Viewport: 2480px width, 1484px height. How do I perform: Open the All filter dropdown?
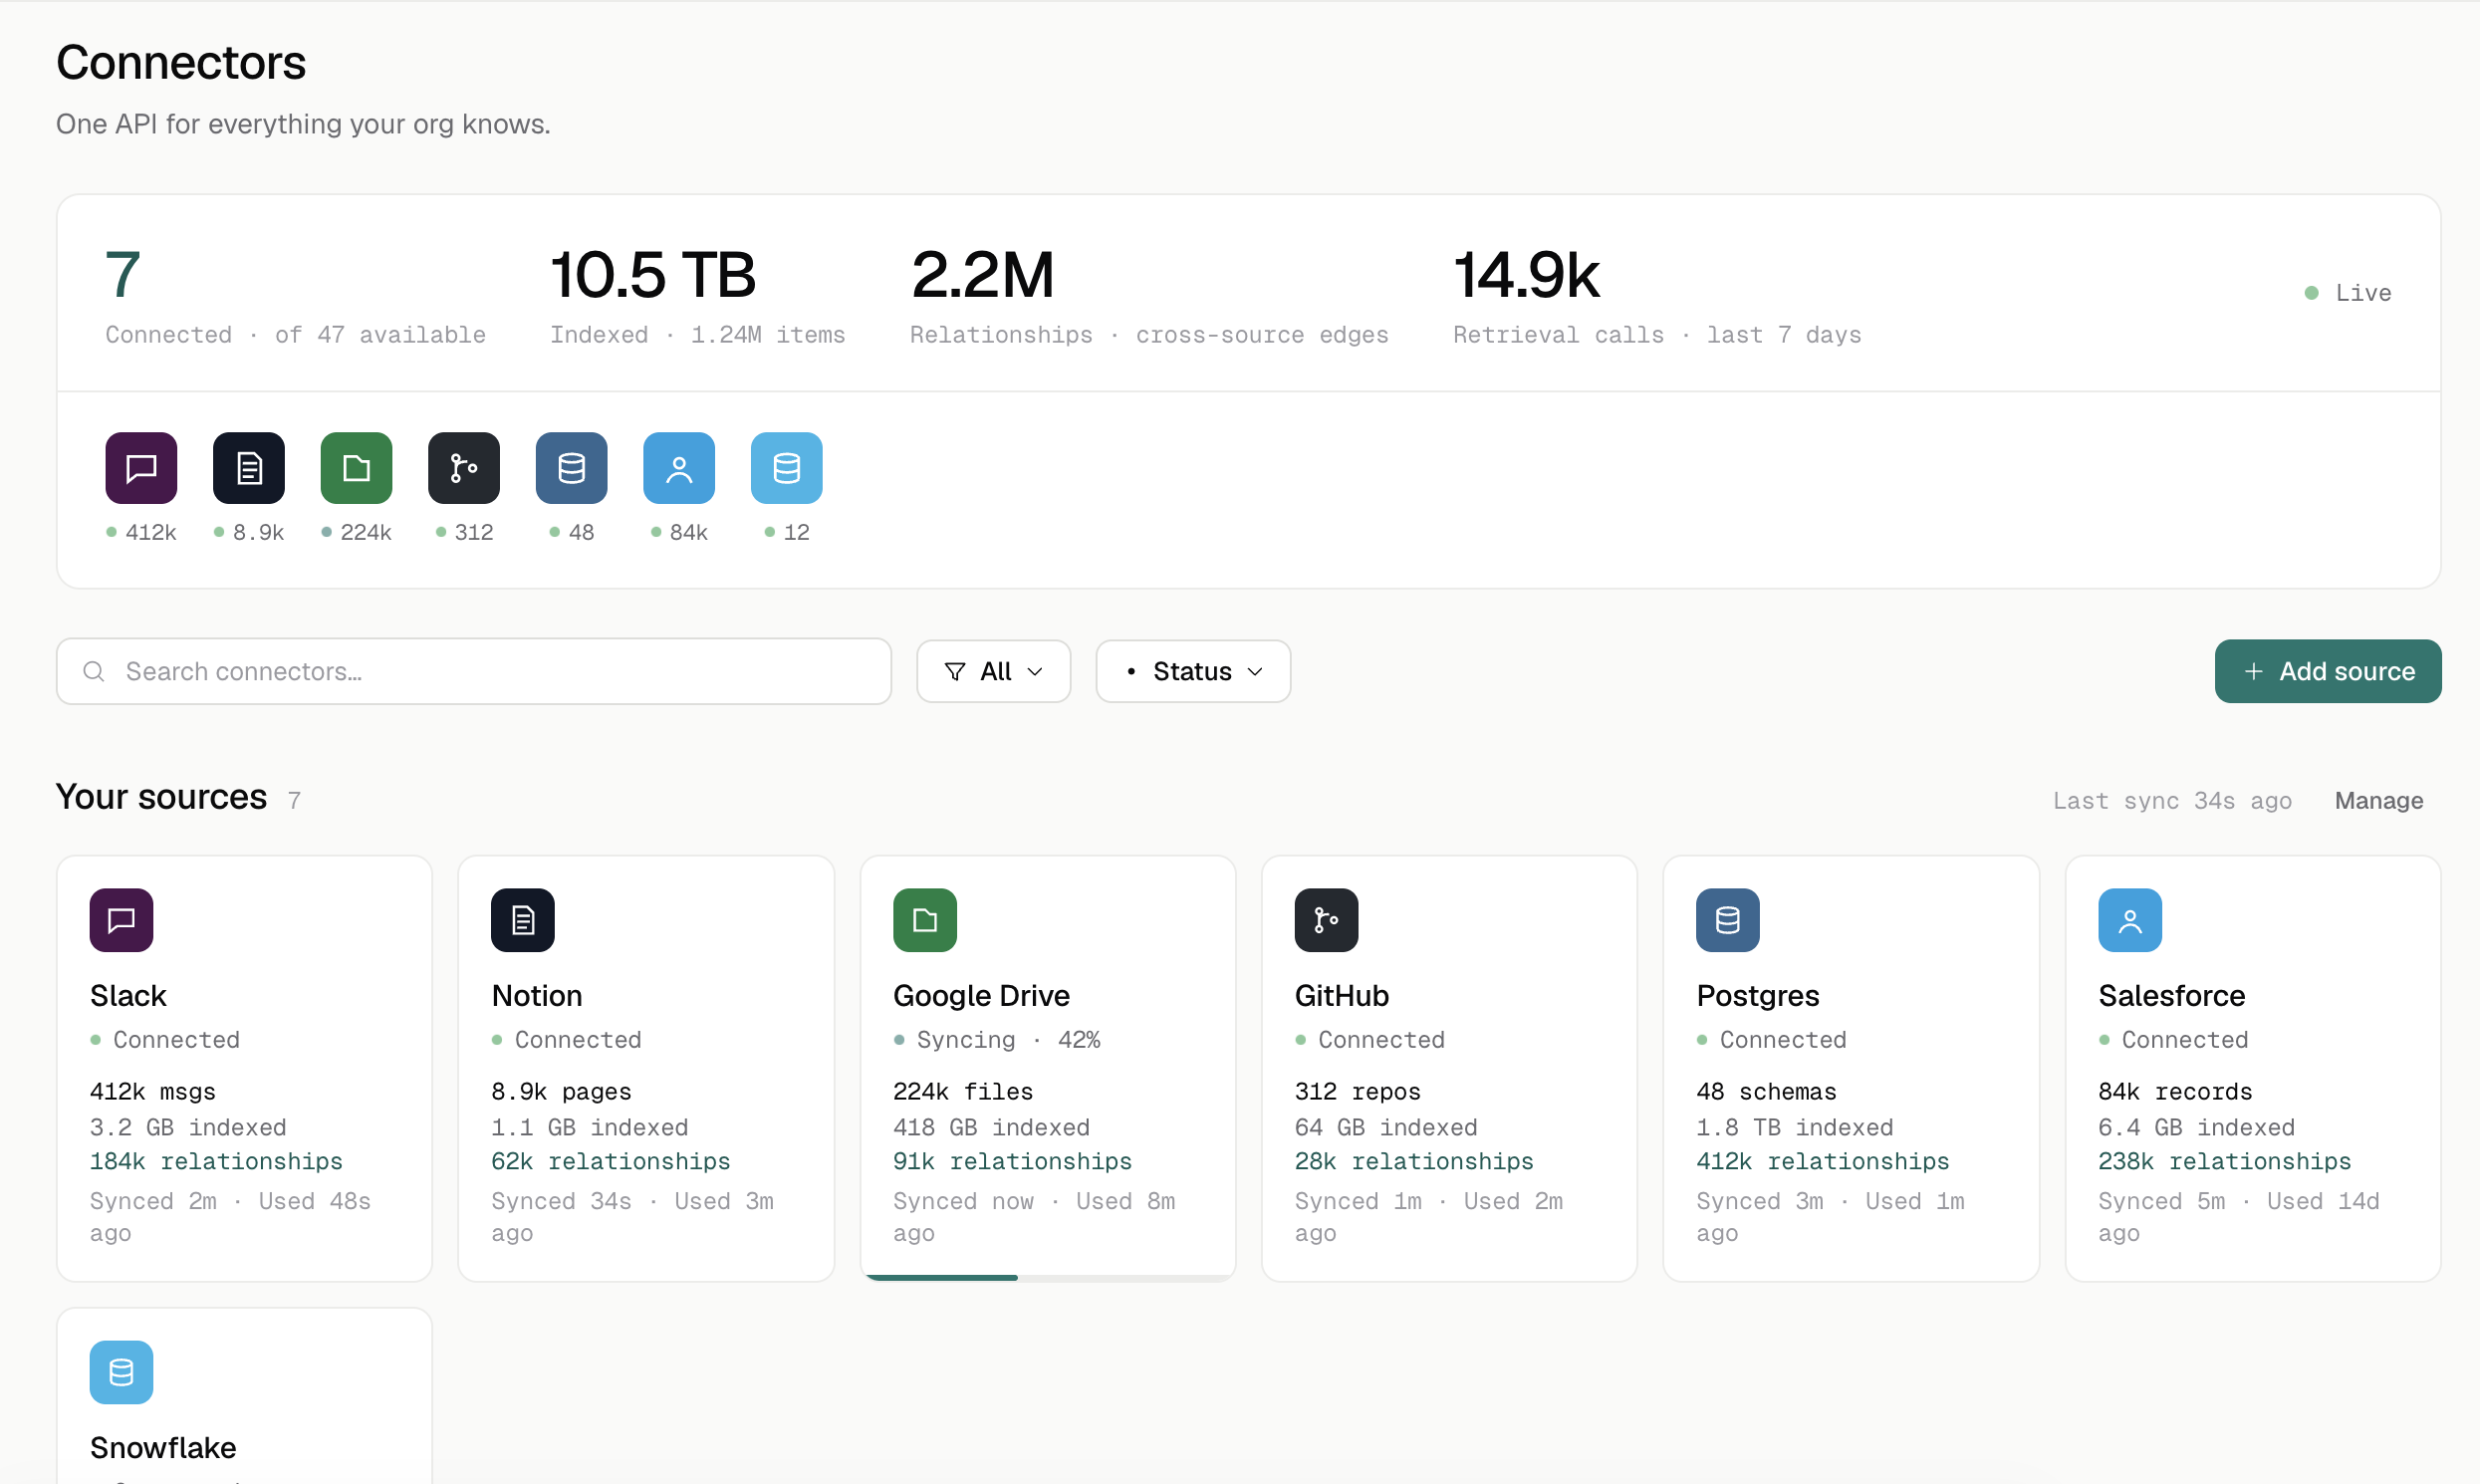[x=993, y=671]
